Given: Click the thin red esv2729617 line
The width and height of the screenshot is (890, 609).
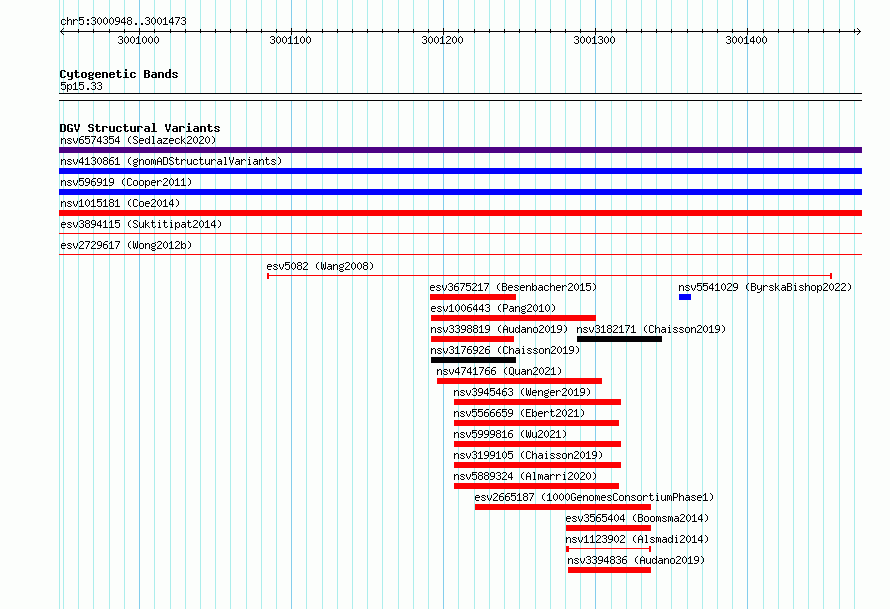Looking at the screenshot, I should pyautogui.click(x=460, y=255).
